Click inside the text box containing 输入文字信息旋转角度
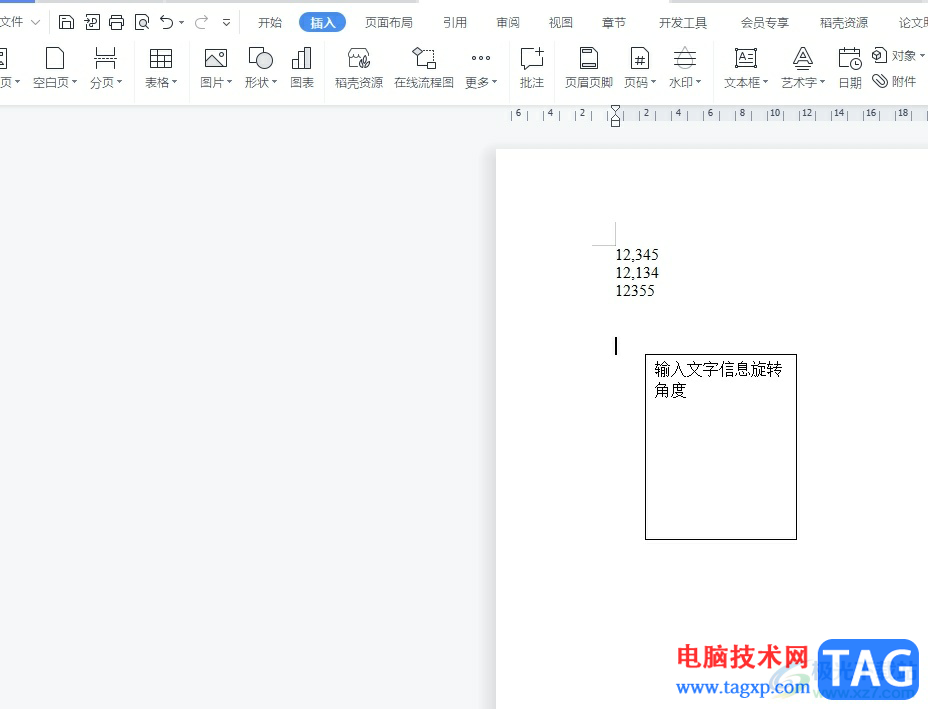 (721, 447)
